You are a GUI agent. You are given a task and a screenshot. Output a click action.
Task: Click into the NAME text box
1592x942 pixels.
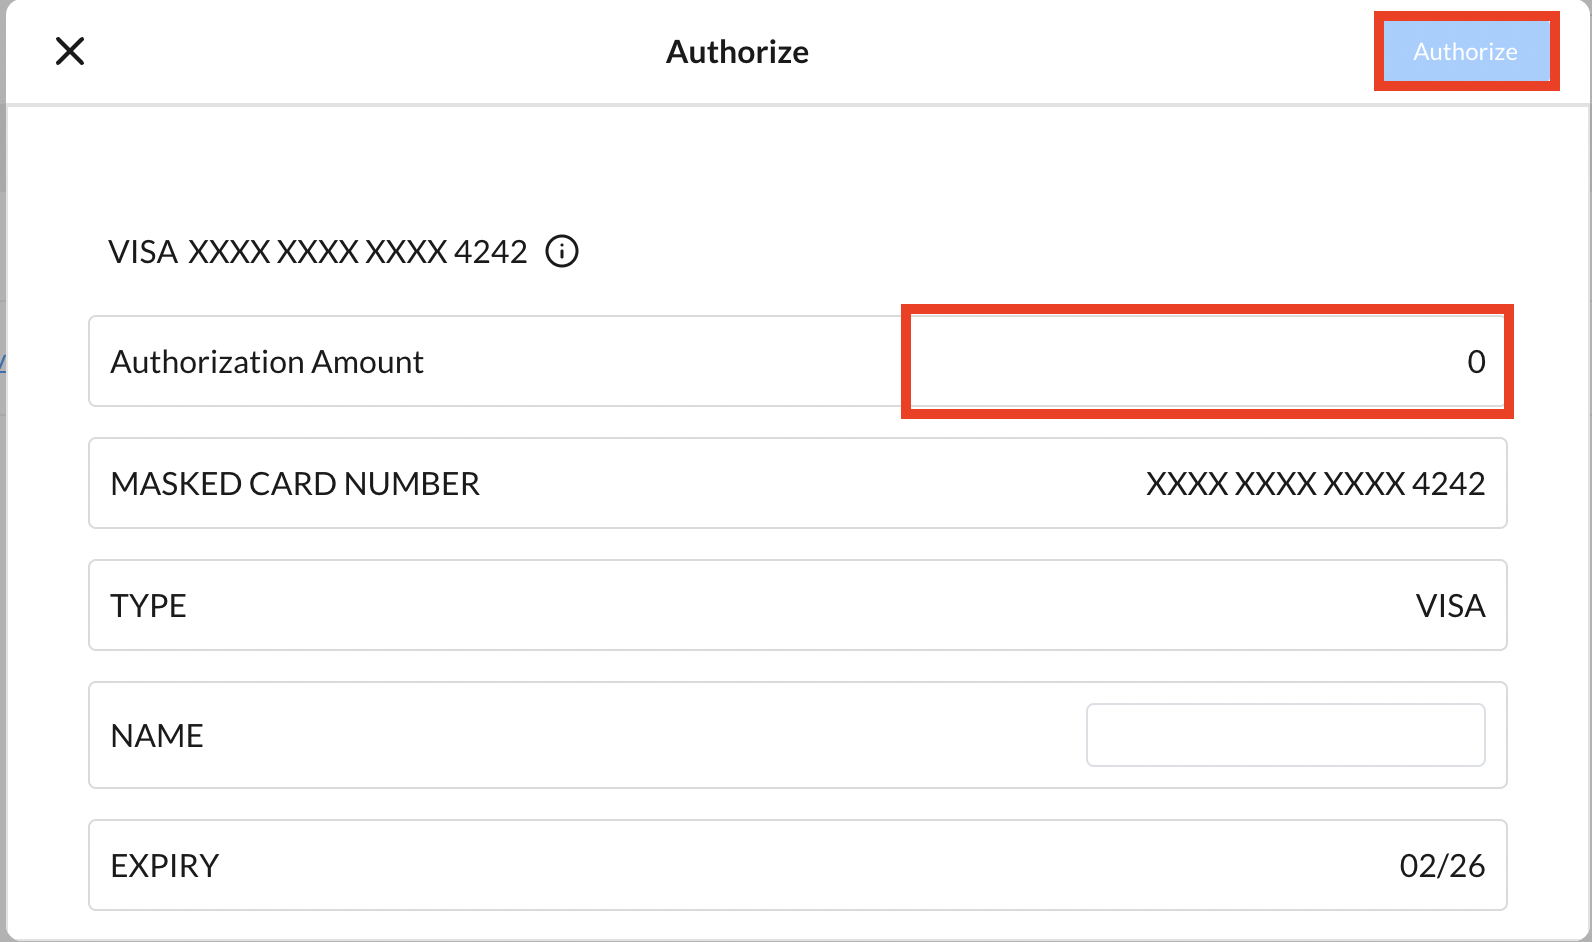1285,735
